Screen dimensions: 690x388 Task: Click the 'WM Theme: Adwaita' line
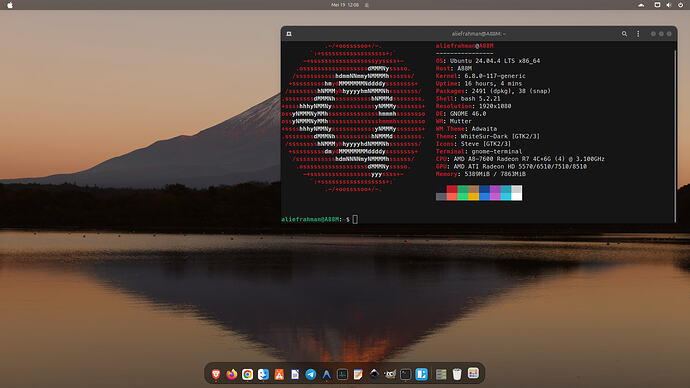[466, 129]
